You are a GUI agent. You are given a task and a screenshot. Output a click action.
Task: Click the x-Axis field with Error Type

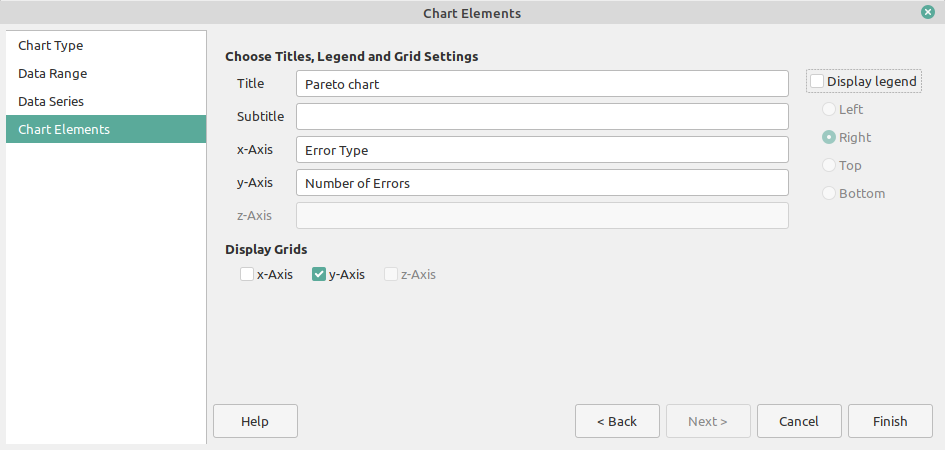(542, 150)
